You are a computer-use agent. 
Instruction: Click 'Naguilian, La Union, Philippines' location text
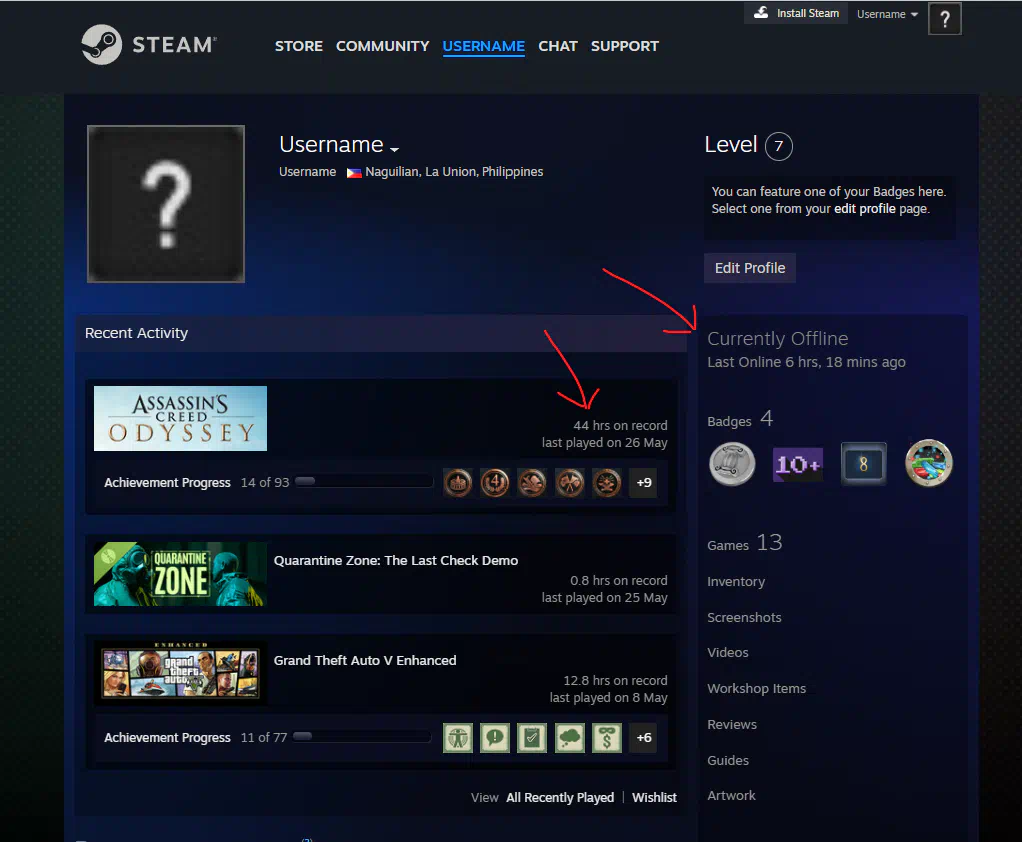[x=454, y=171]
